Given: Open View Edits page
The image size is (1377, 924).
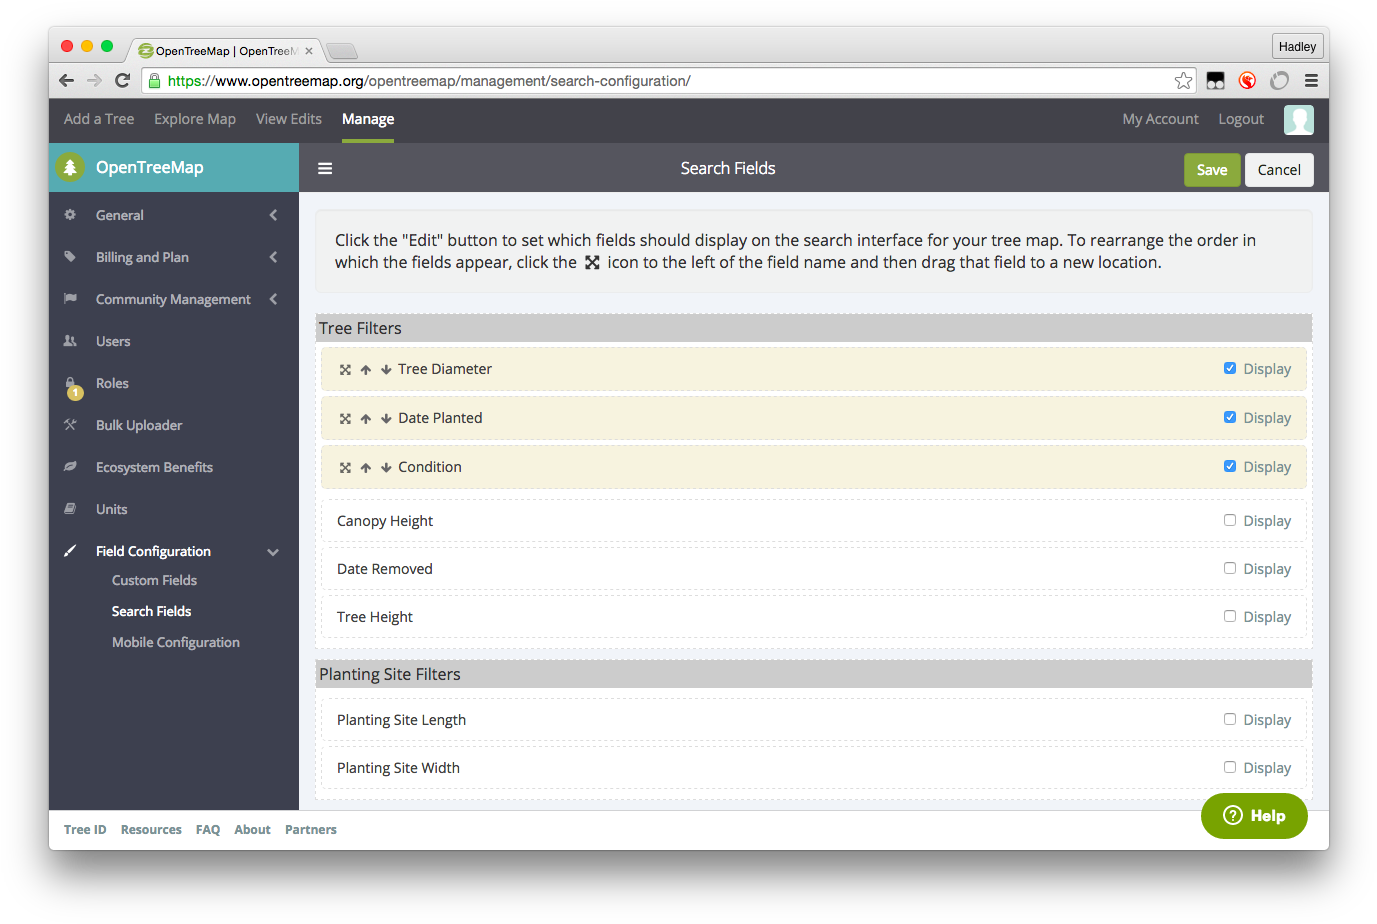Looking at the screenshot, I should (289, 119).
